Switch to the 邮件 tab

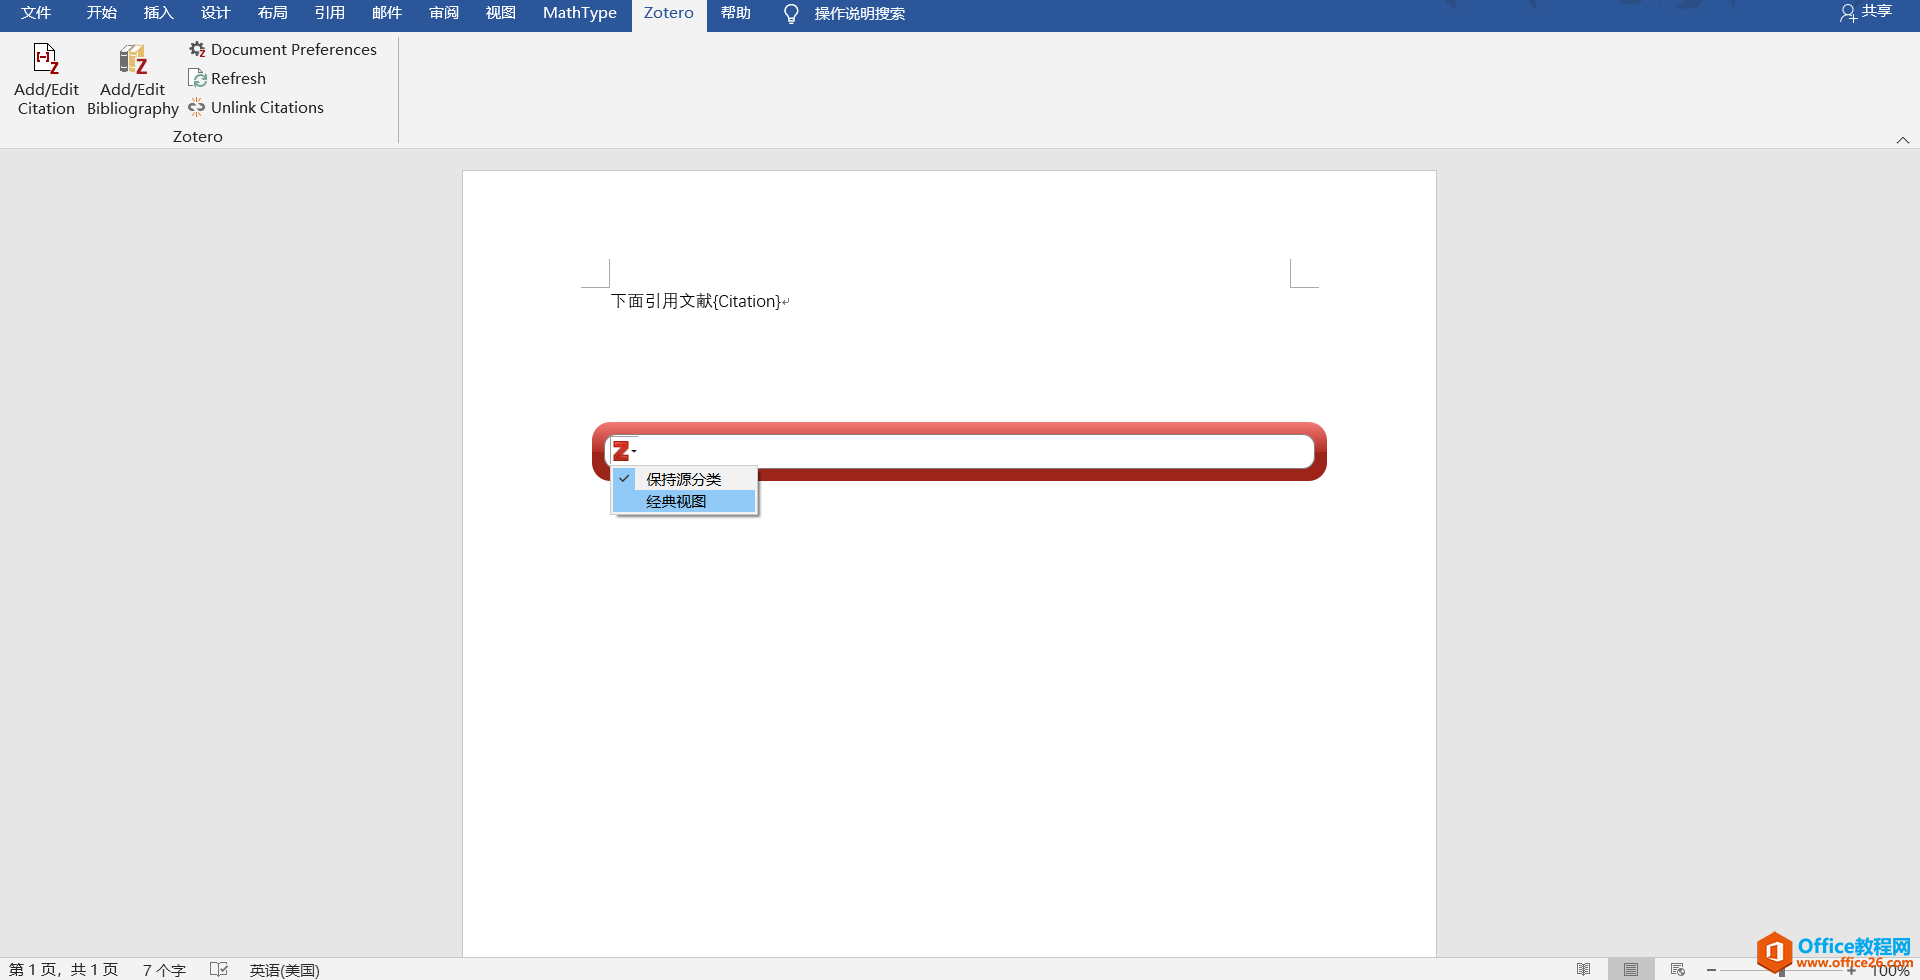[386, 13]
